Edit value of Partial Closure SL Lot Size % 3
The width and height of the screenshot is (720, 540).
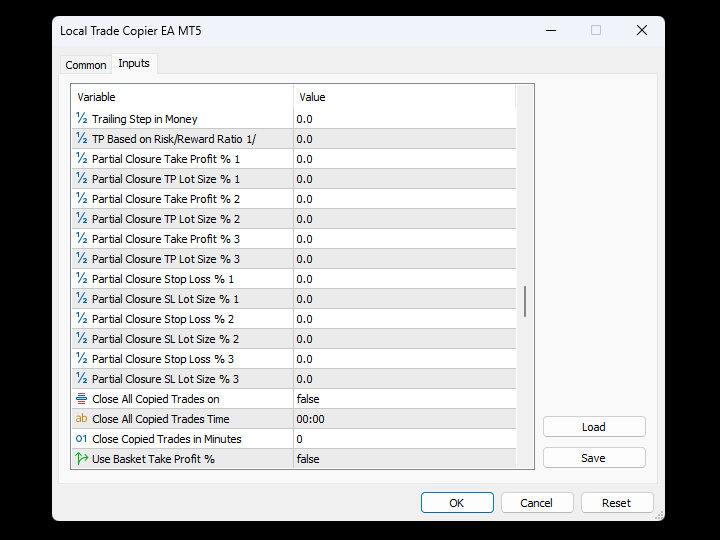405,378
